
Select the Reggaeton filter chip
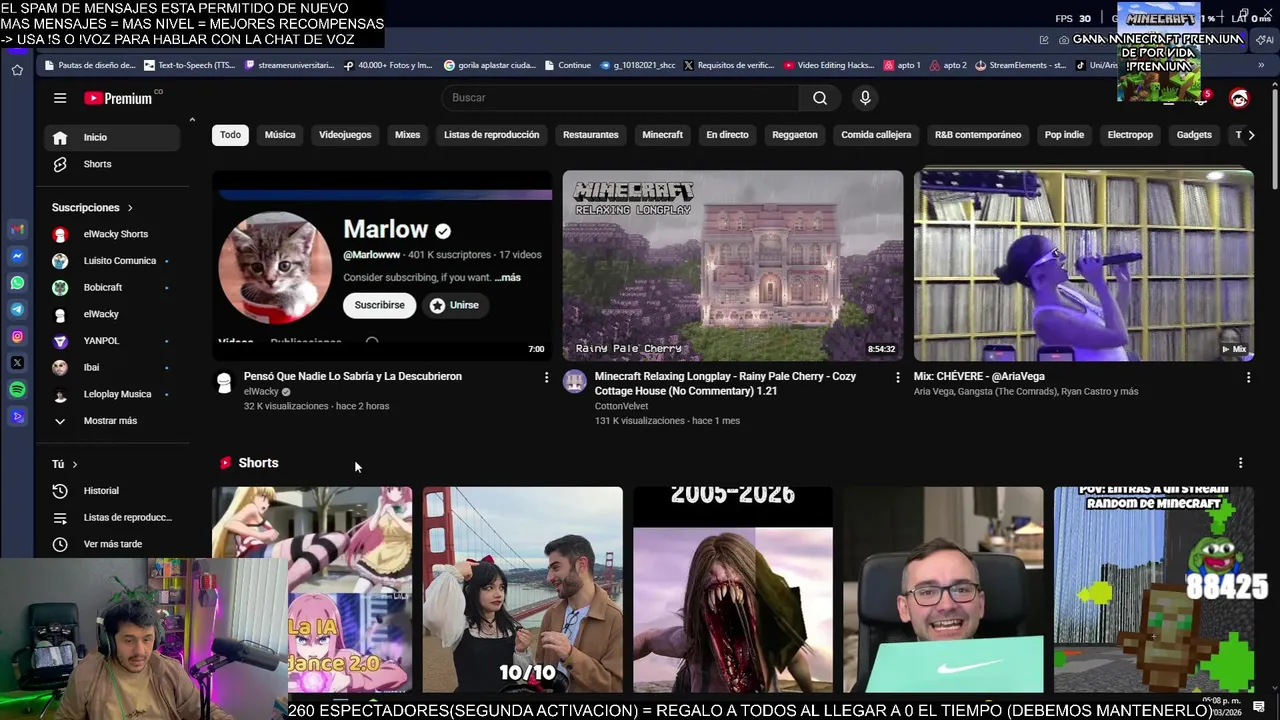coord(795,135)
